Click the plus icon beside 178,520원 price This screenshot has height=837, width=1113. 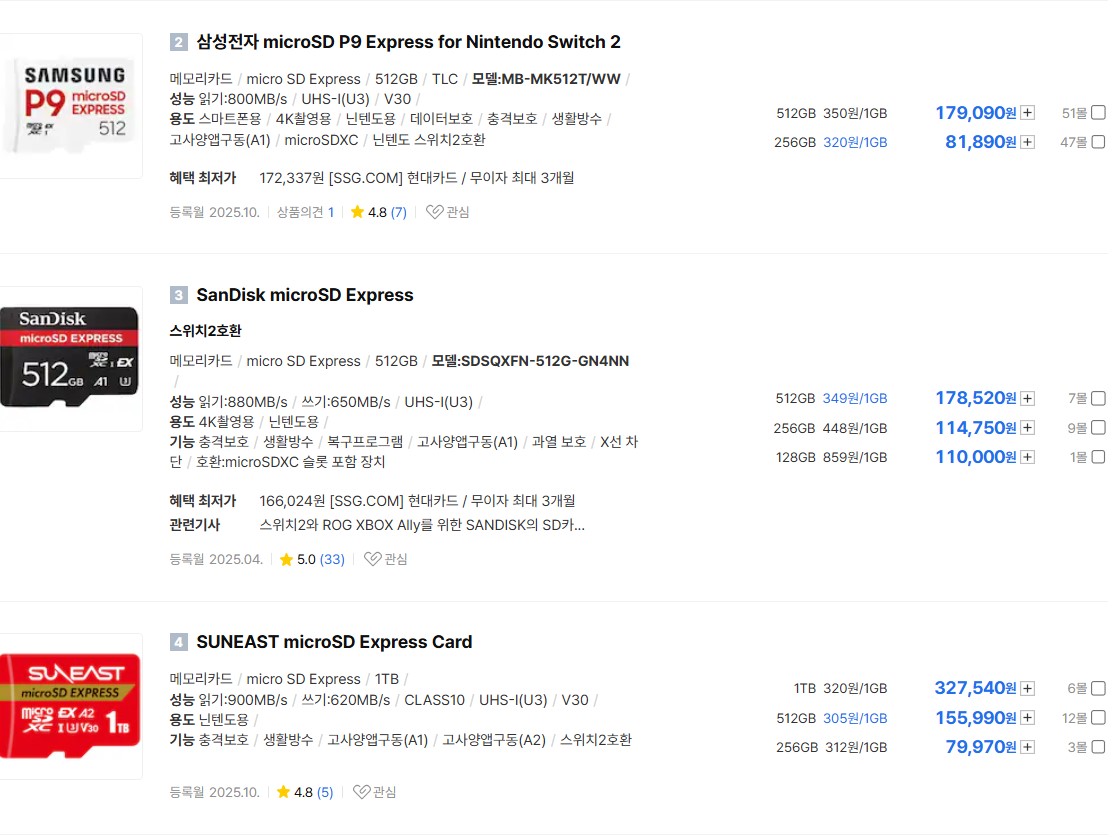click(1027, 398)
